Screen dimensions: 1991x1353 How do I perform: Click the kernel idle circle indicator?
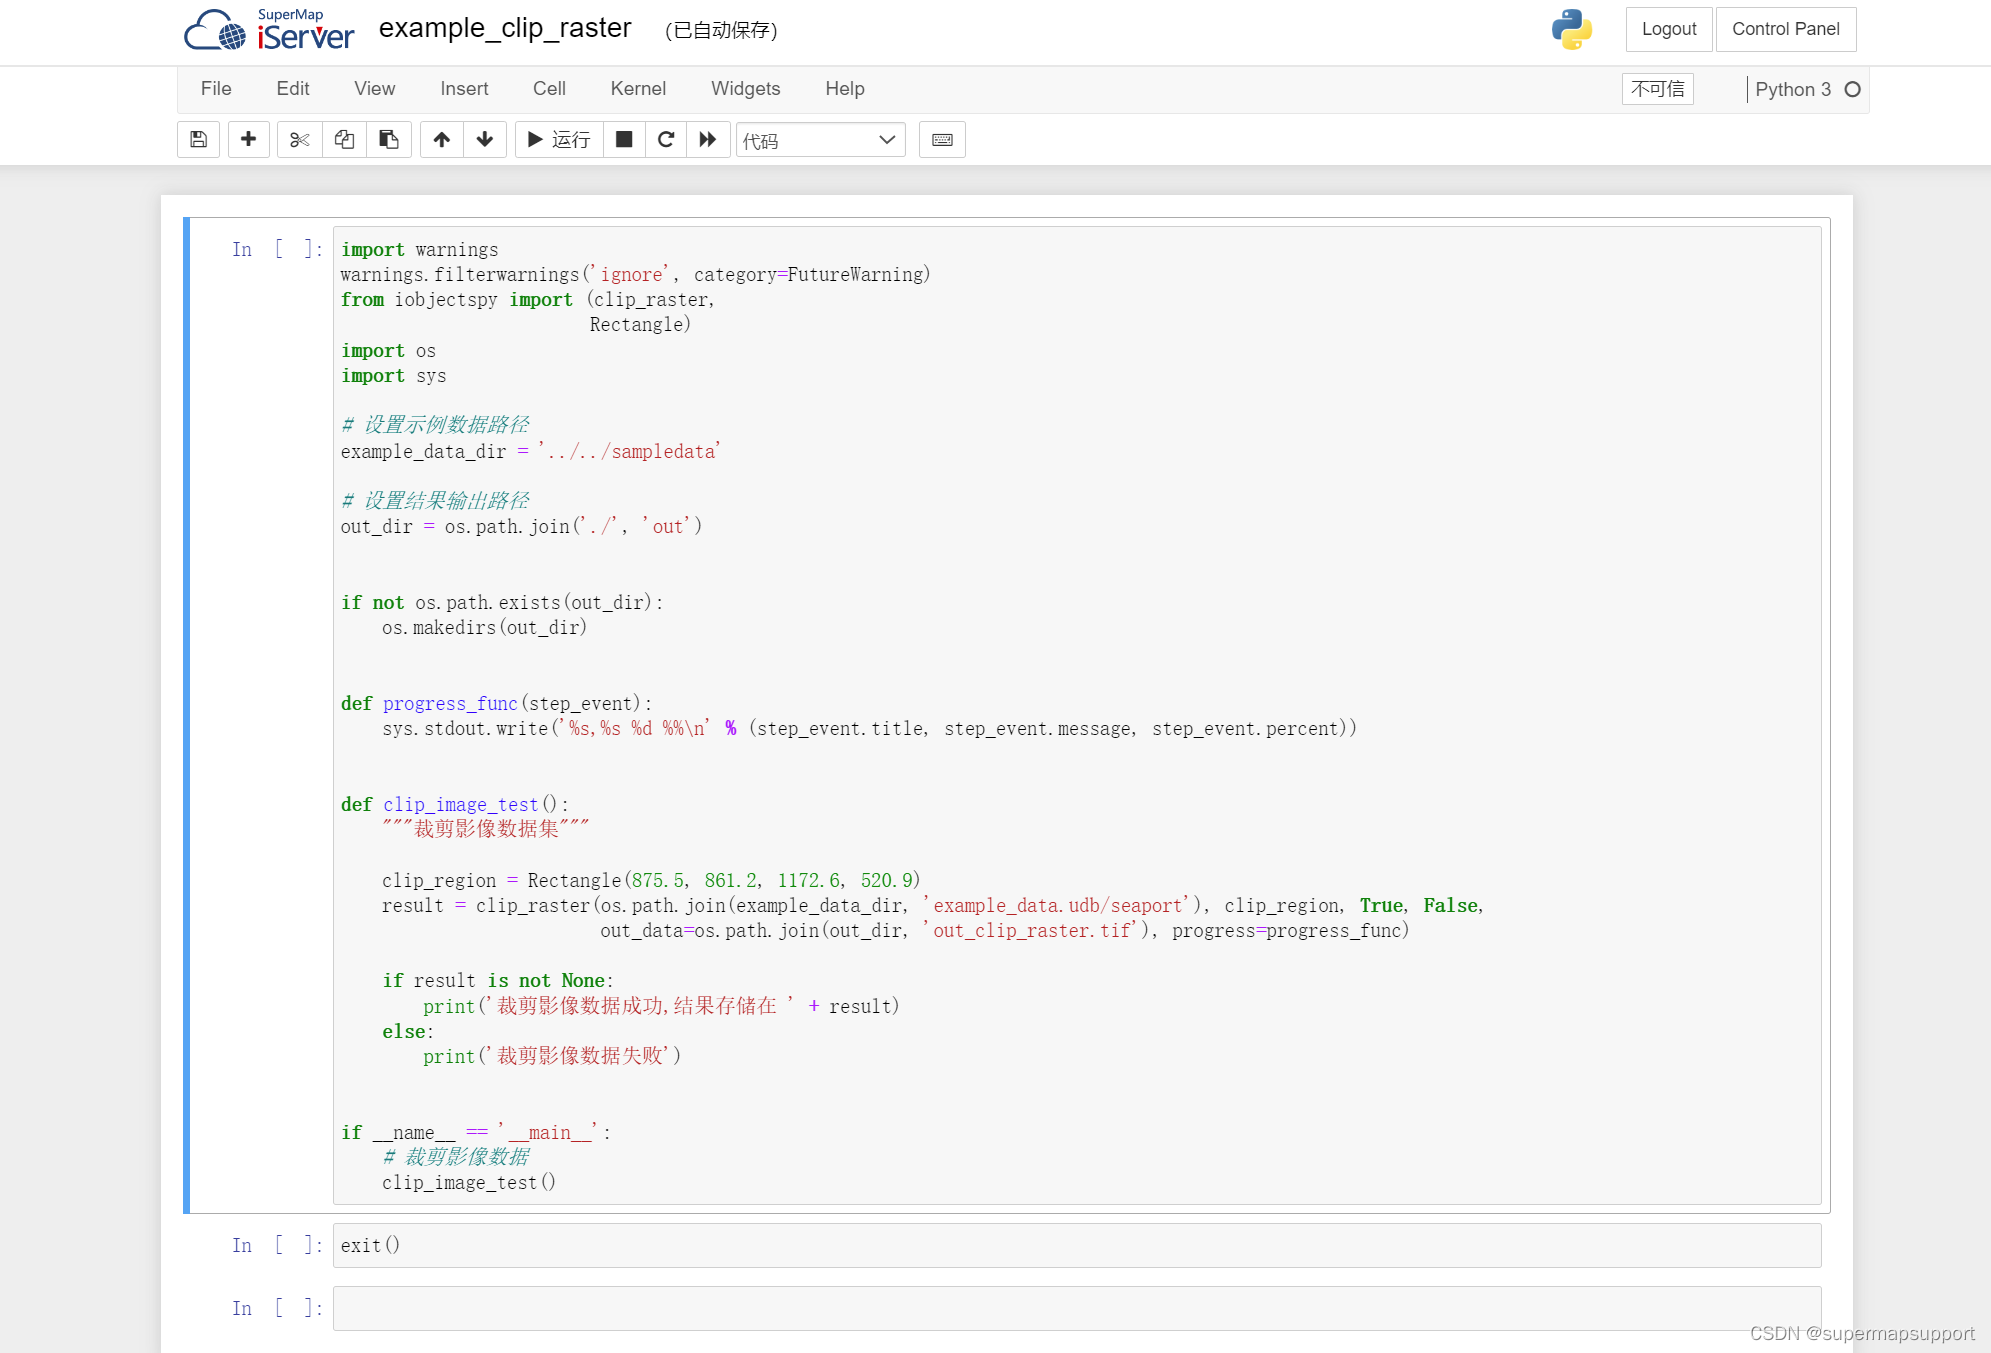click(x=1853, y=90)
